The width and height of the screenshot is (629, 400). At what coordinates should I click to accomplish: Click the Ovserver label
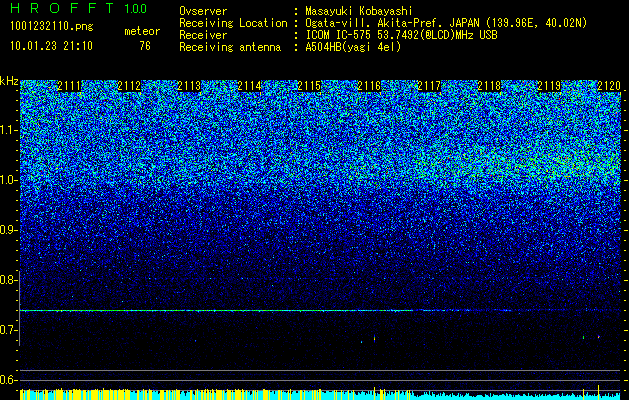(203, 11)
